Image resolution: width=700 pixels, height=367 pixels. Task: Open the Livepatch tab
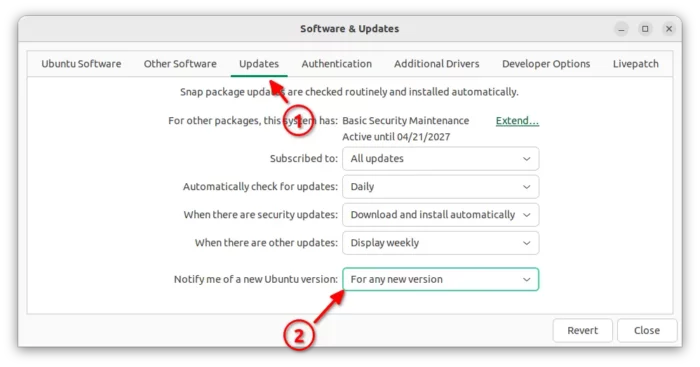[x=635, y=64]
